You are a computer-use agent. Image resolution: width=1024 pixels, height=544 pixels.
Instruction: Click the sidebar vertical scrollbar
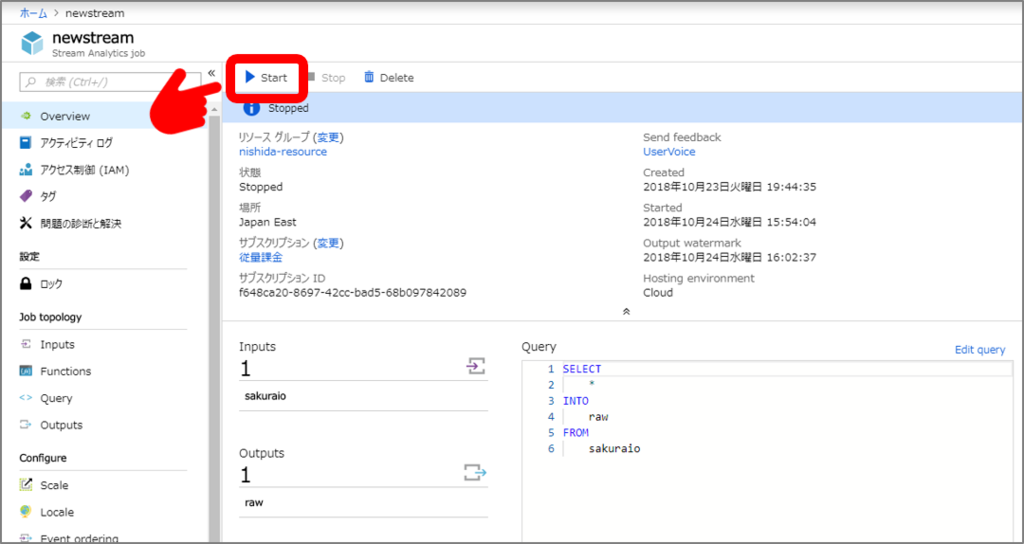(214, 327)
